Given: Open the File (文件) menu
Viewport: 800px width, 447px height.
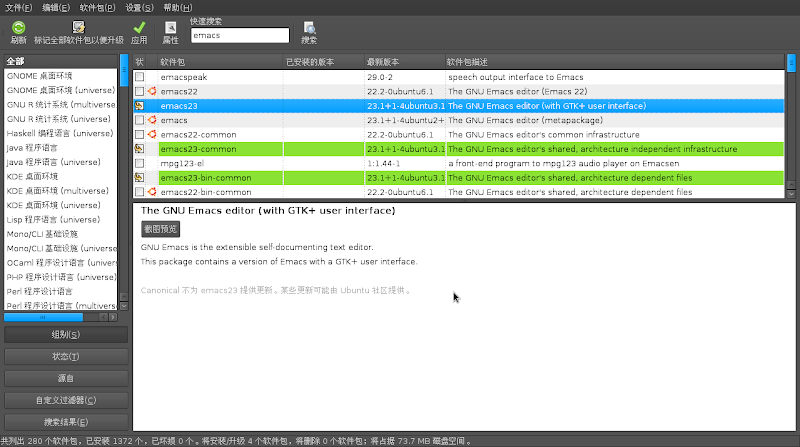Looking at the screenshot, I should (x=18, y=8).
